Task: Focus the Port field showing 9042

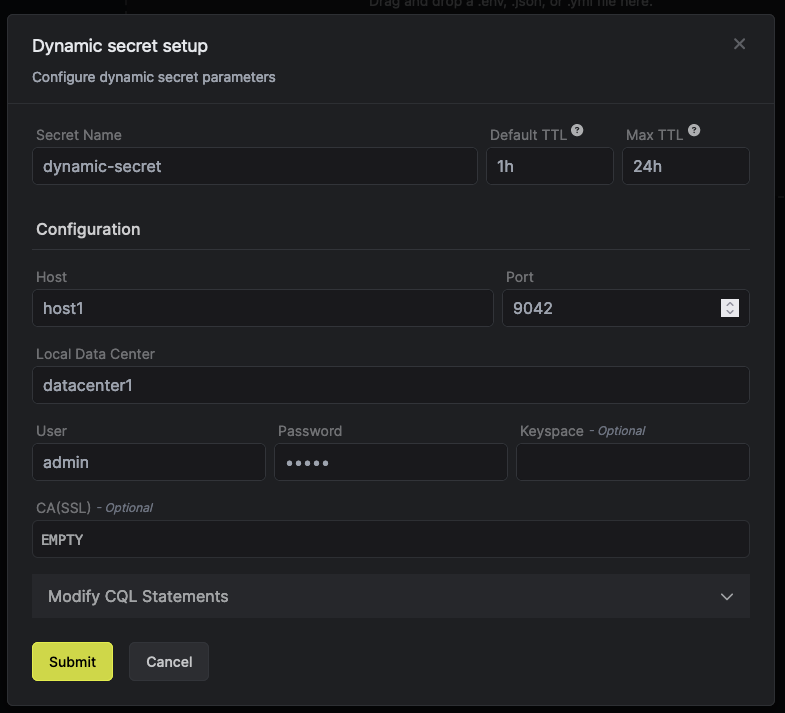Action: tap(625, 308)
